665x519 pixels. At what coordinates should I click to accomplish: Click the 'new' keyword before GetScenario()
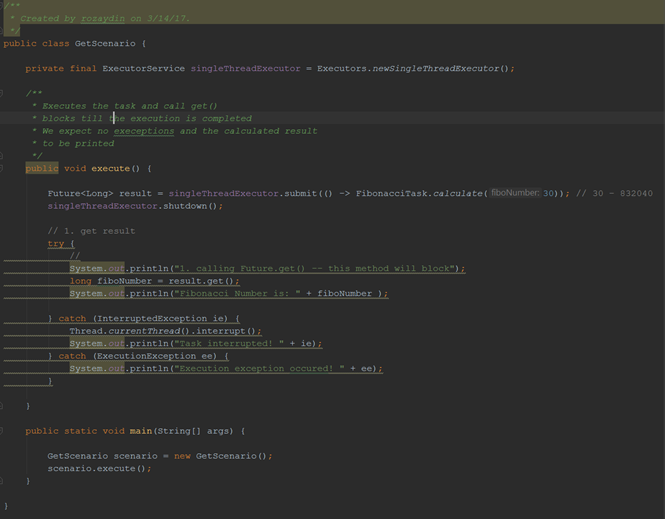[x=182, y=456]
